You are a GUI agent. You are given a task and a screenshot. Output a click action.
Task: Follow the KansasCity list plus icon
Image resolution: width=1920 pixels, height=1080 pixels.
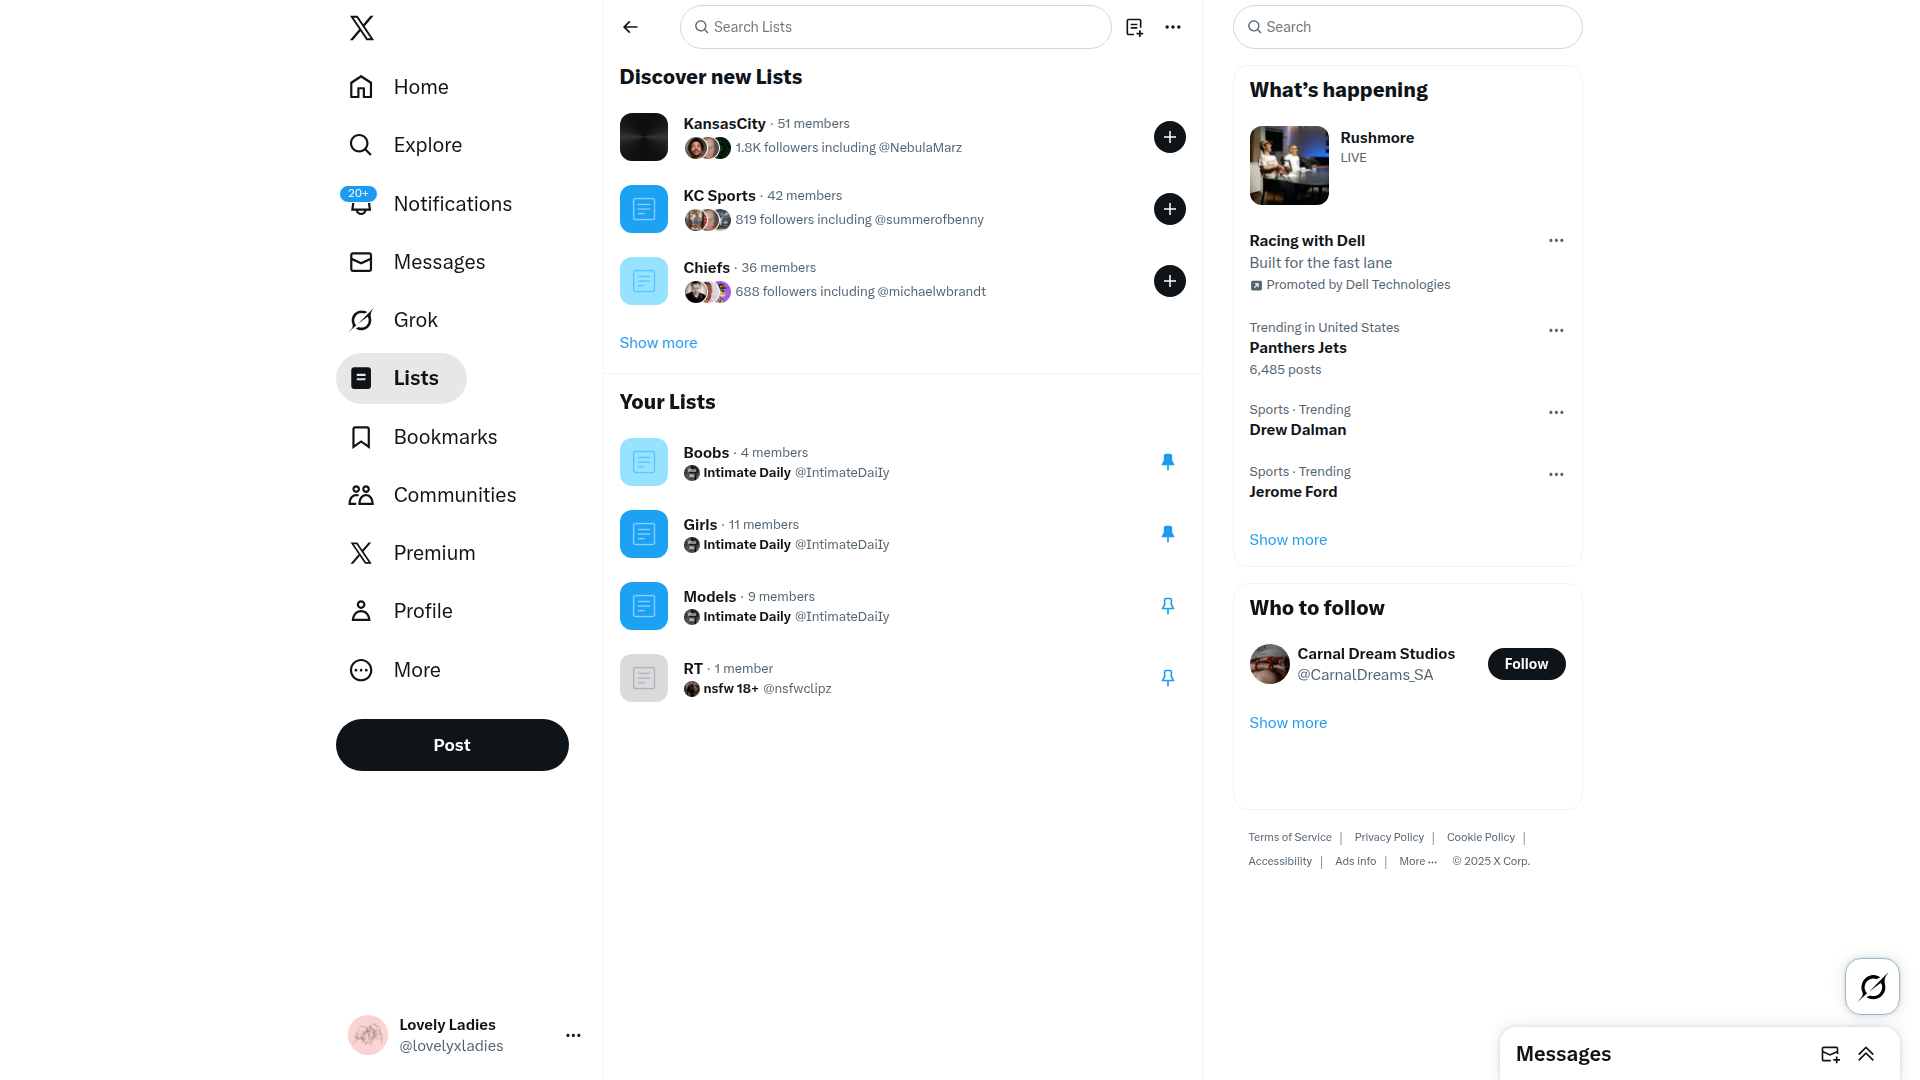click(x=1170, y=137)
